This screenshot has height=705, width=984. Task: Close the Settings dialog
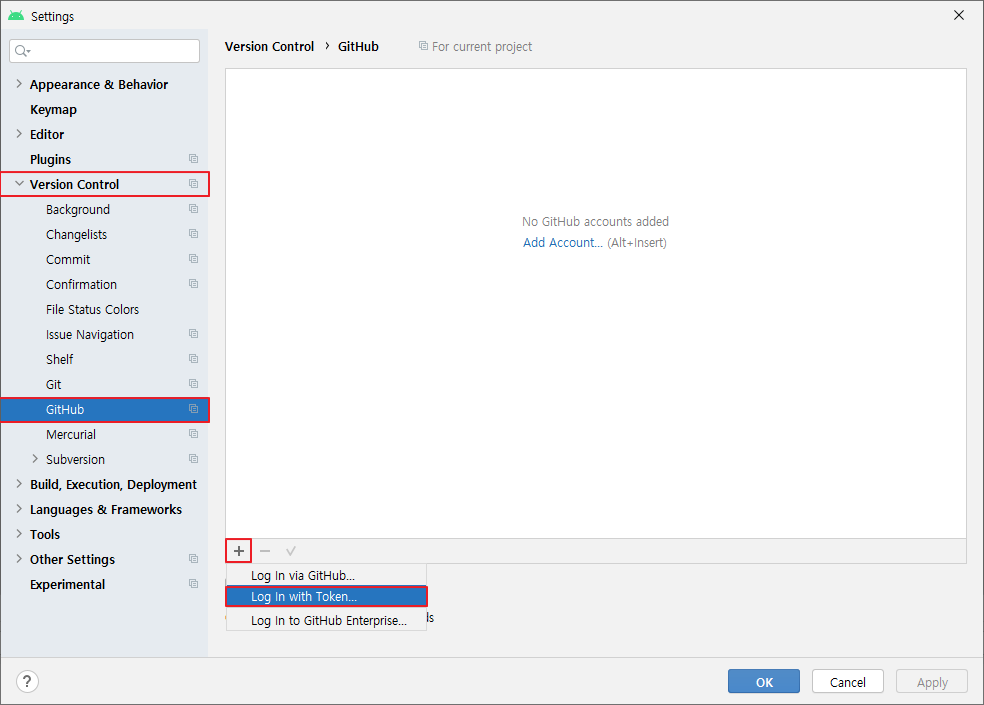click(x=959, y=15)
